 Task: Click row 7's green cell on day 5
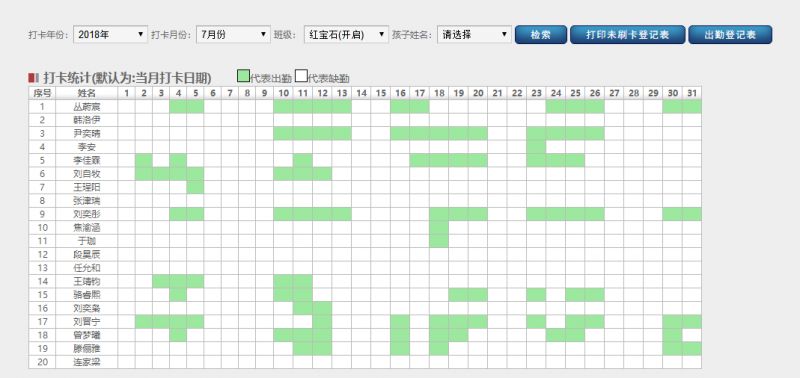tap(195, 187)
